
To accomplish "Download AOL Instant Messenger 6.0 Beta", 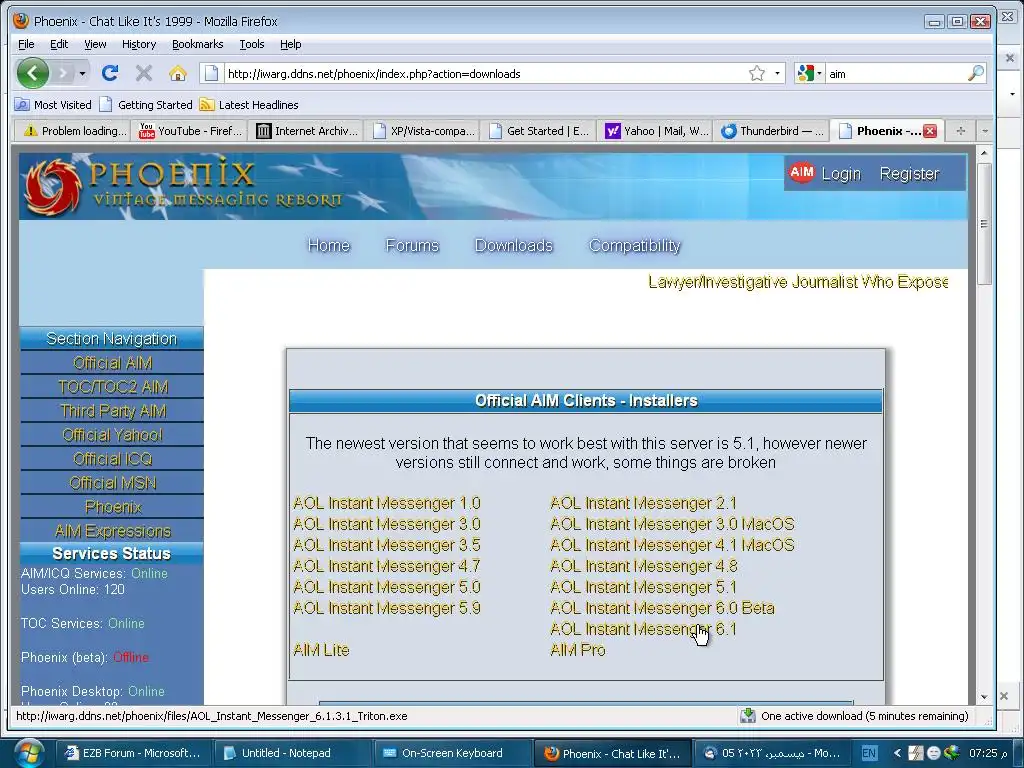I will click(x=662, y=608).
